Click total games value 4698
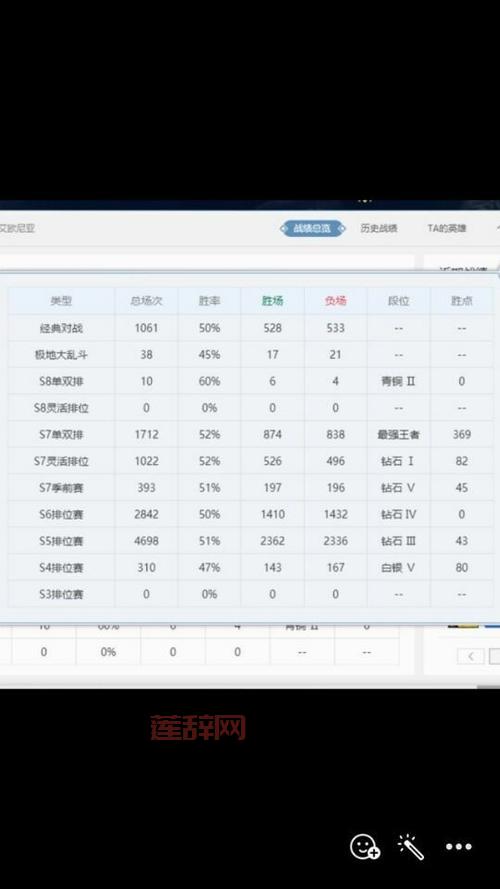 click(146, 541)
